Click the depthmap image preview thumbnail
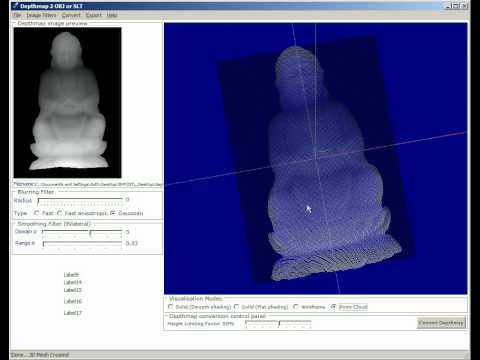This screenshot has height=360, width=480. coord(68,103)
